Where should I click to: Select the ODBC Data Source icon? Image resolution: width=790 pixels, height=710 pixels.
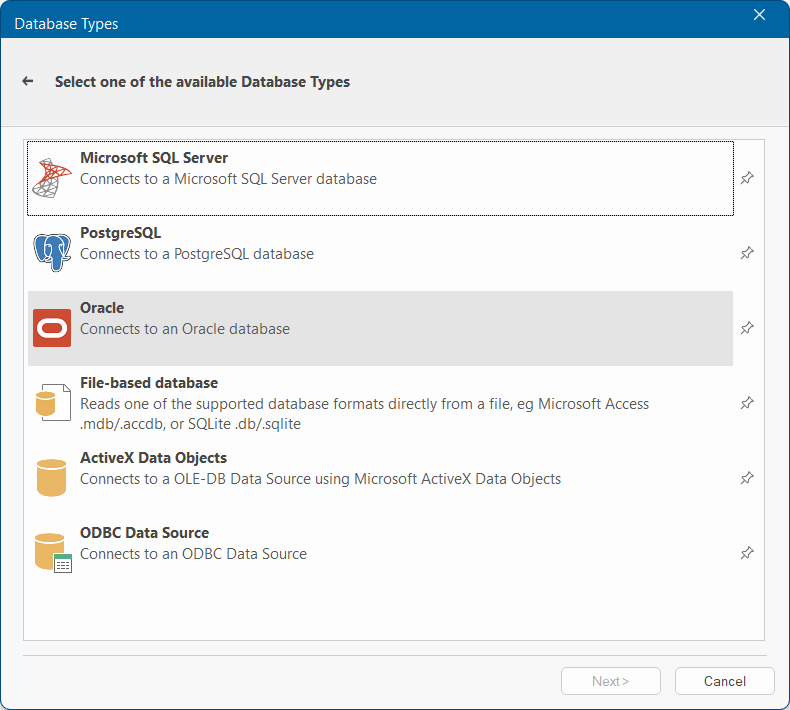(x=53, y=553)
